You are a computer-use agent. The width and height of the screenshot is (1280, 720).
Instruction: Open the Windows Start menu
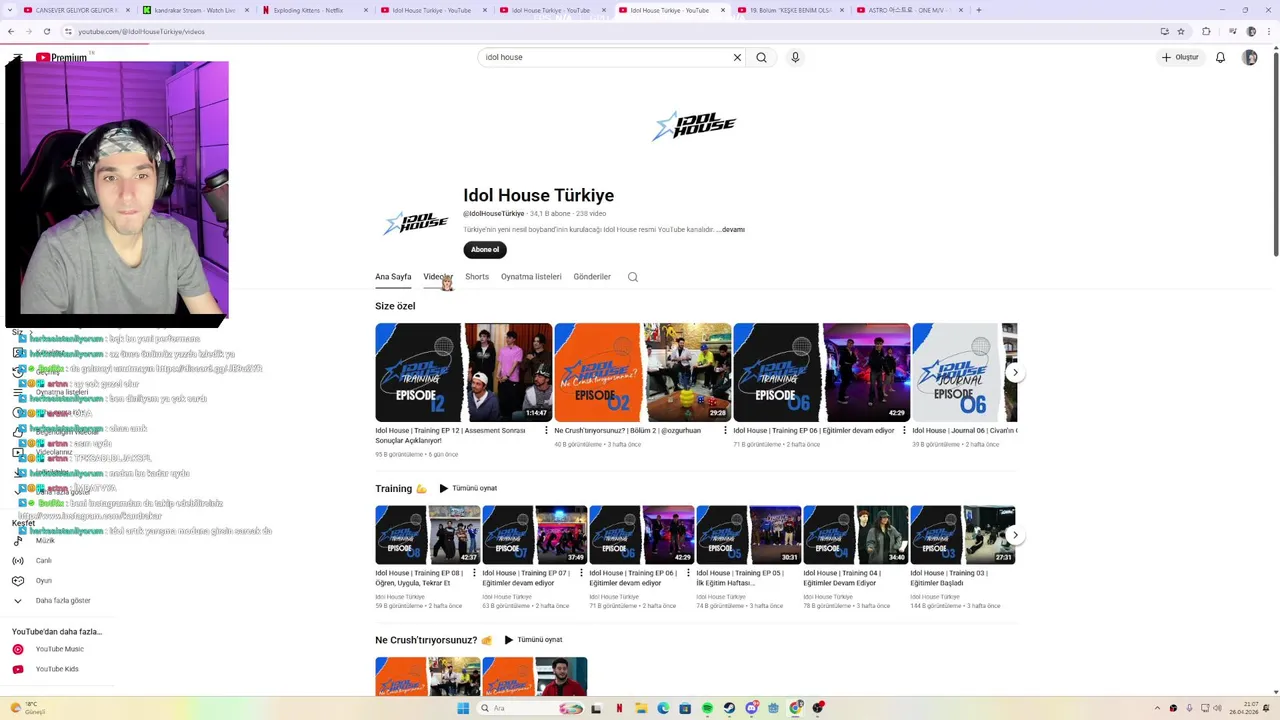(463, 708)
